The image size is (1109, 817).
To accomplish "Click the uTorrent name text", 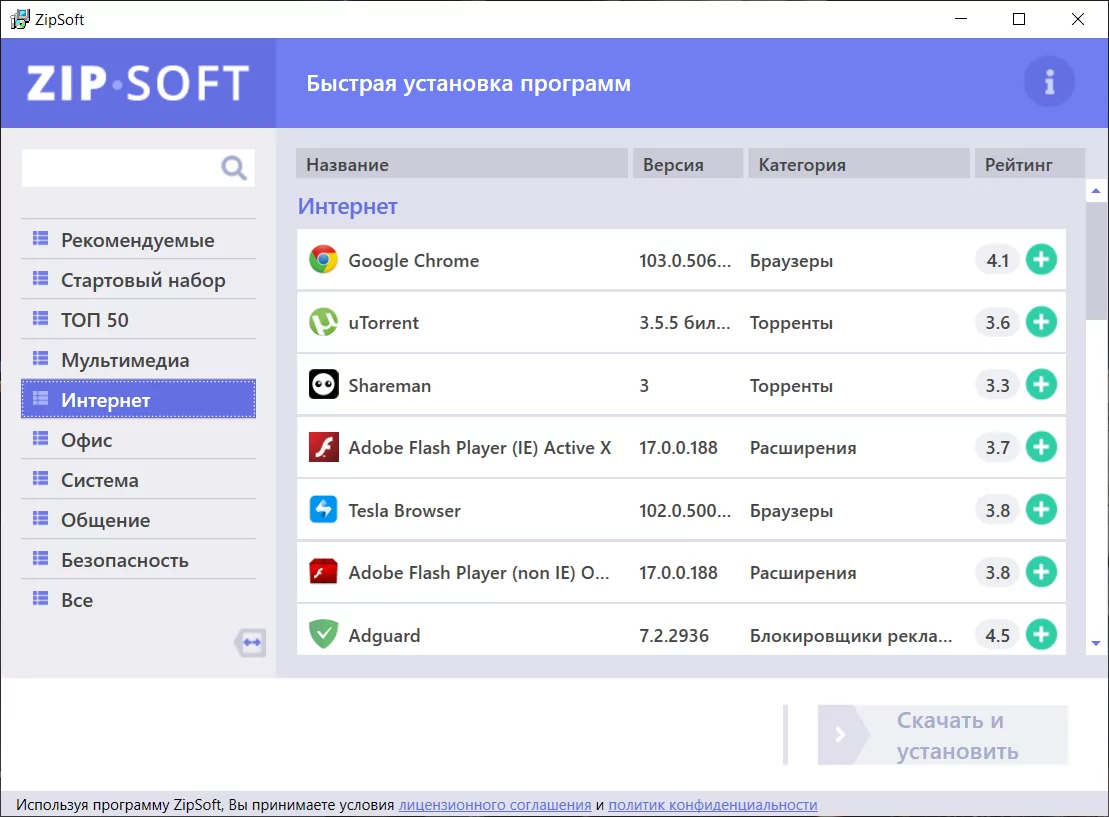I will click(x=383, y=323).
